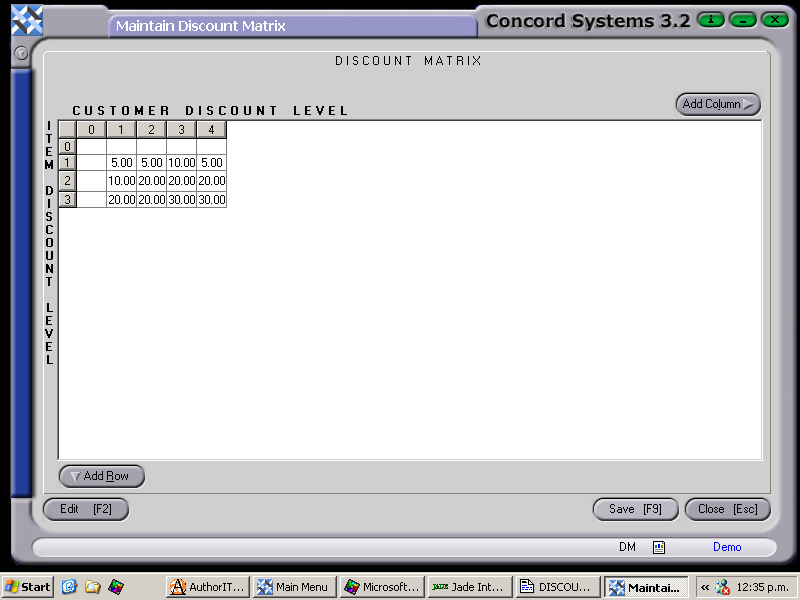Click row header 2 of the matrix
The image size is (800, 600).
point(67,181)
